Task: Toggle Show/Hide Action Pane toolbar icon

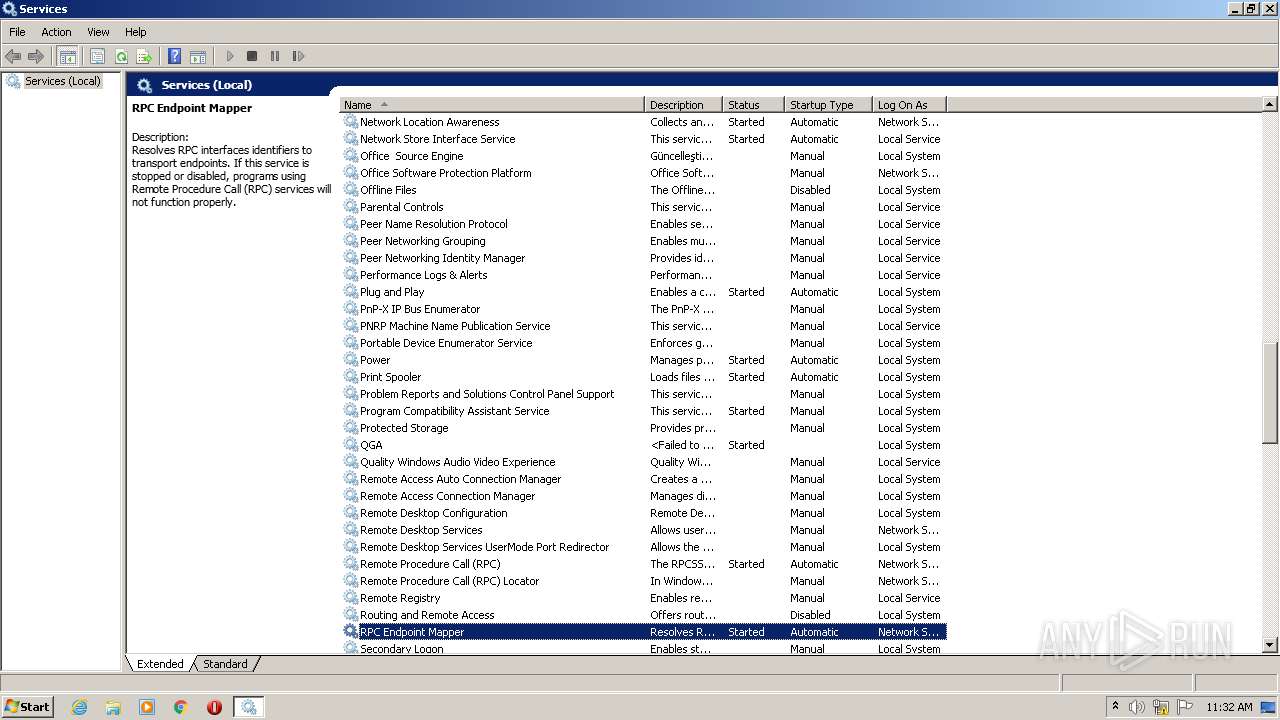Action: tap(198, 57)
